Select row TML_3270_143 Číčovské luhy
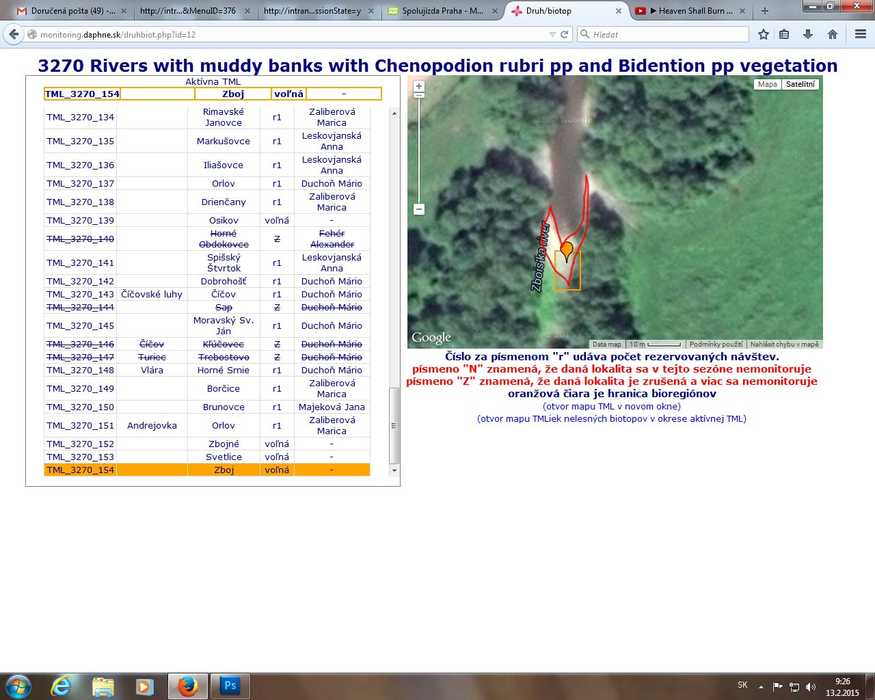The width and height of the screenshot is (875, 700). (x=206, y=294)
